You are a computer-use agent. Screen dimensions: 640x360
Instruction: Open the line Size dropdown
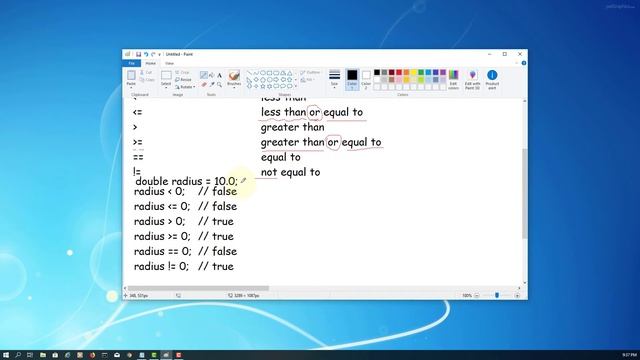(x=334, y=78)
